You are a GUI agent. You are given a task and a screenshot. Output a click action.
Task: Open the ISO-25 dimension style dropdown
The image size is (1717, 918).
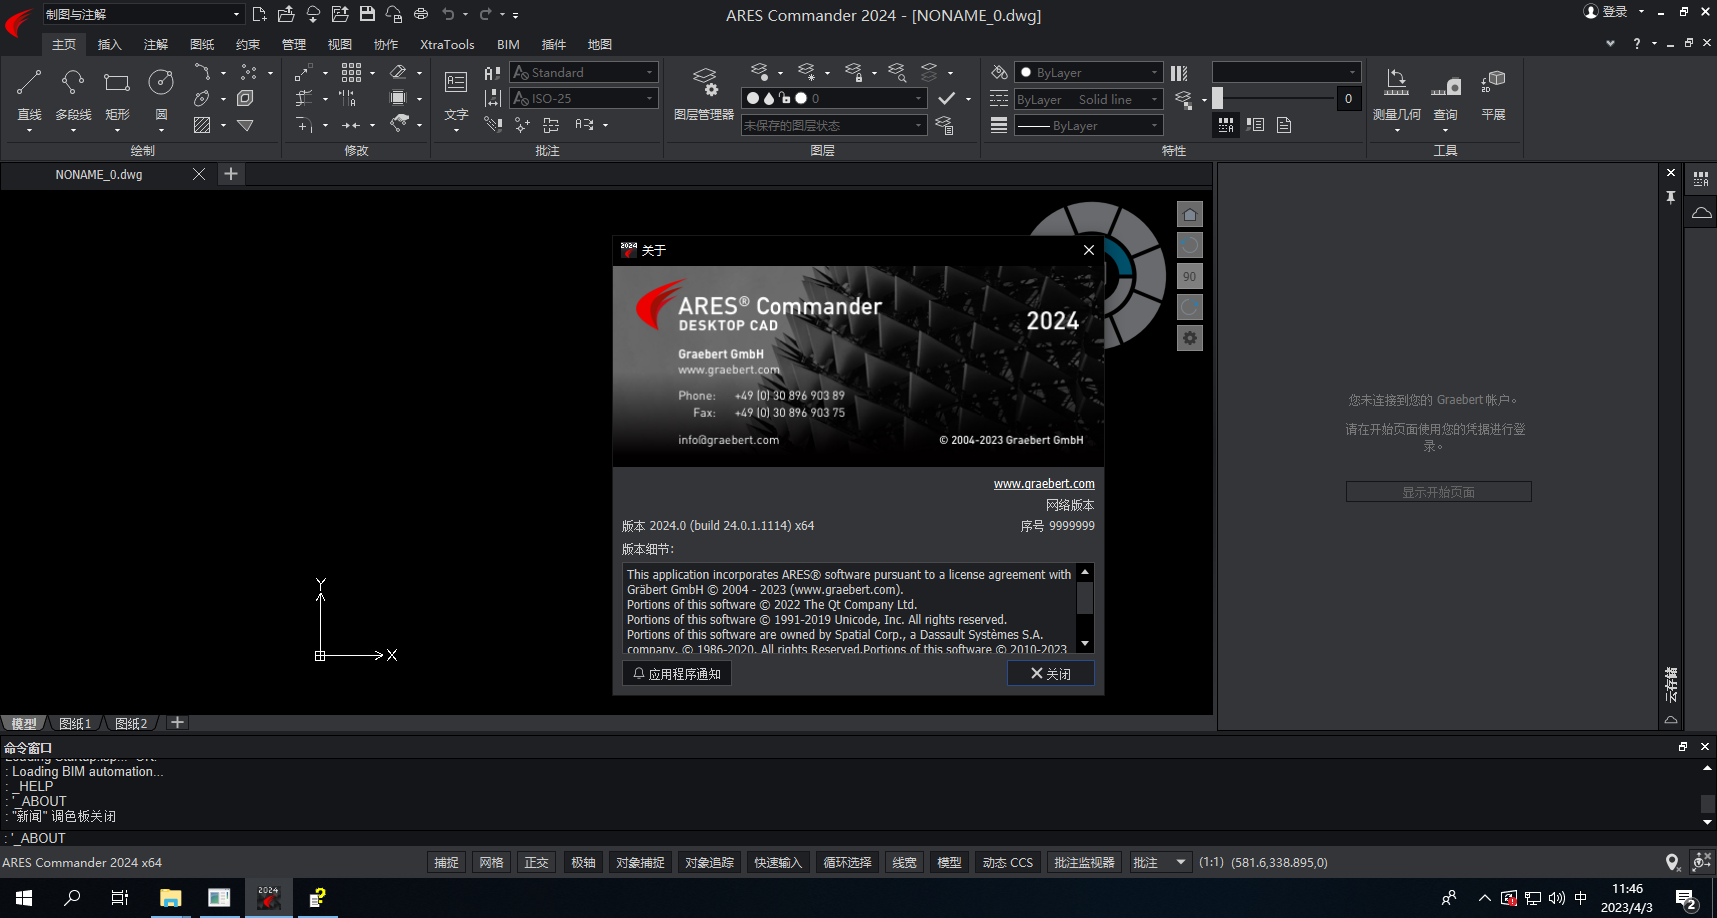coord(584,98)
